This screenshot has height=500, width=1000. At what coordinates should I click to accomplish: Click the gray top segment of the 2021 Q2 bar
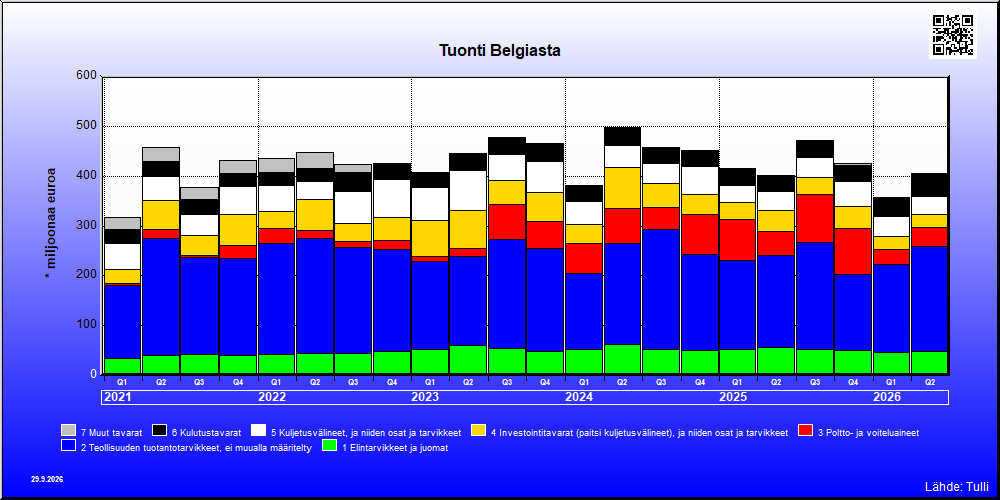point(161,154)
